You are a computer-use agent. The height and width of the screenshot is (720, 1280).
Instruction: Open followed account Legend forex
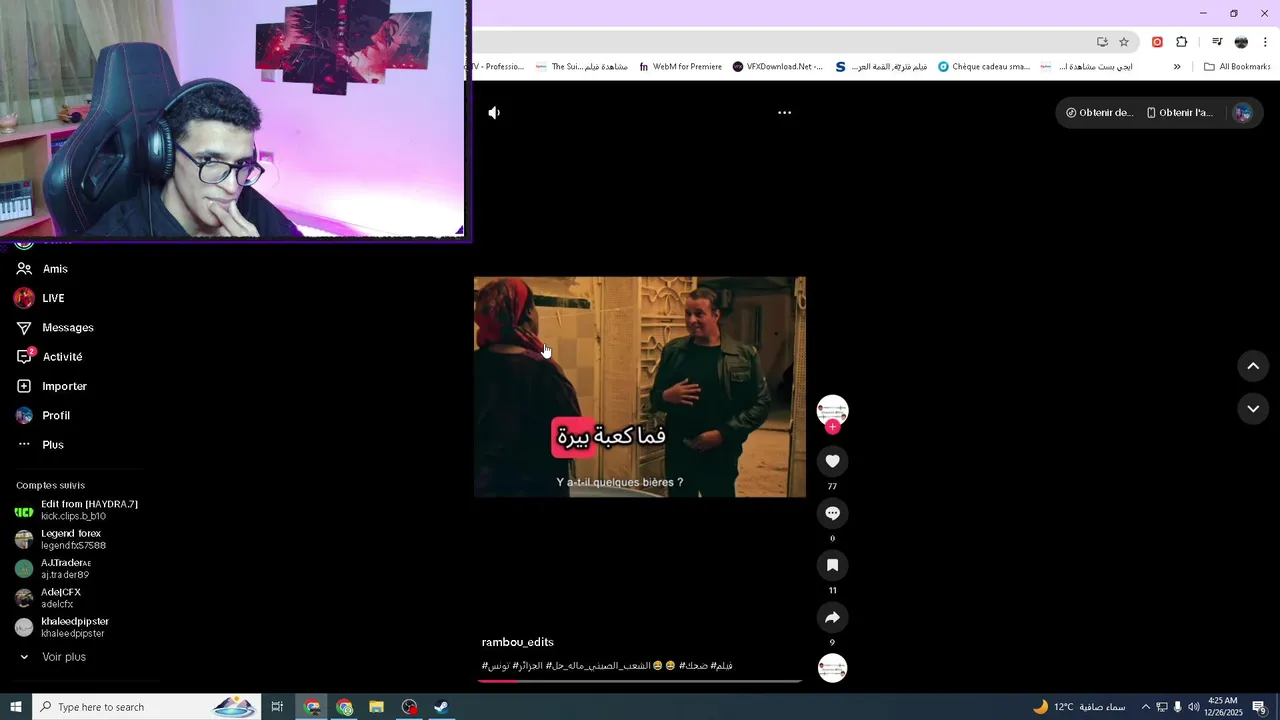click(x=62, y=539)
